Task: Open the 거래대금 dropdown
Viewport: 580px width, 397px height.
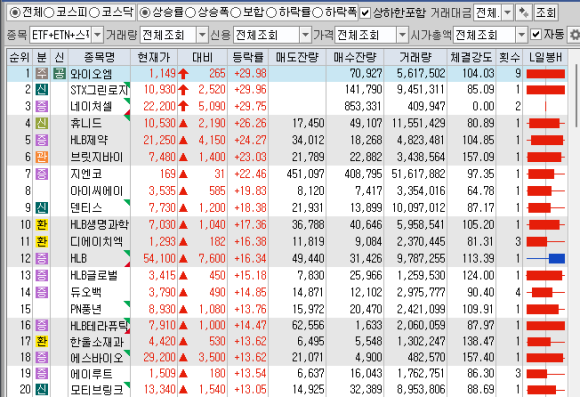Action: [x=508, y=13]
